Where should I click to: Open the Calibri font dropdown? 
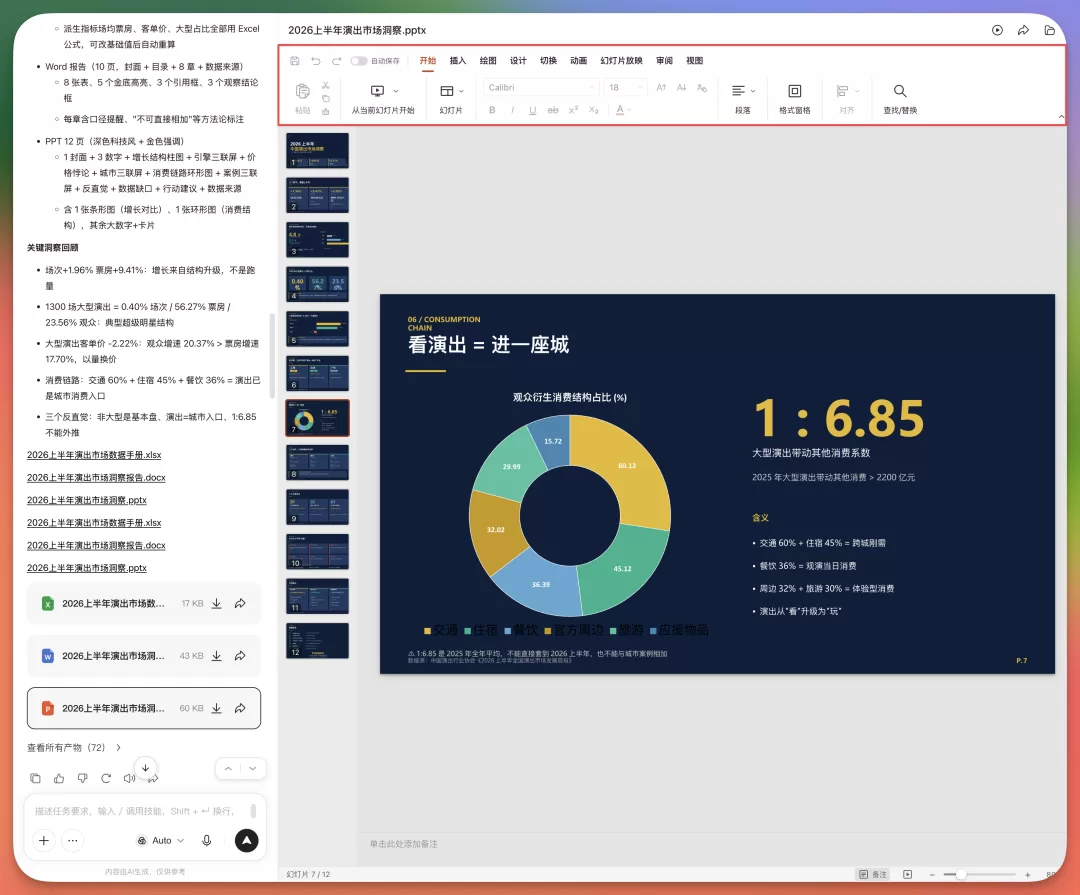click(x=541, y=88)
